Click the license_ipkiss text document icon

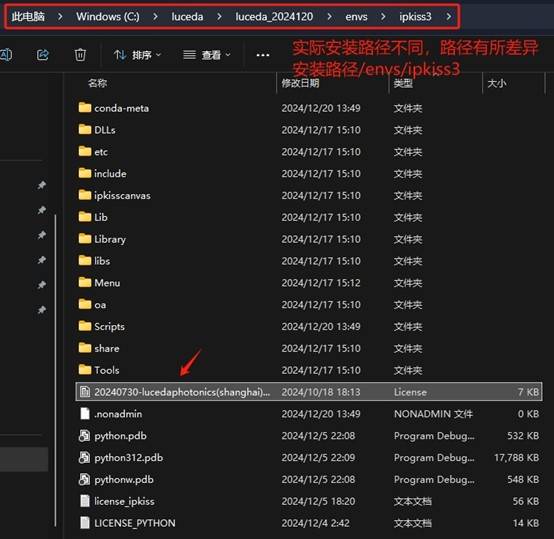click(85, 501)
